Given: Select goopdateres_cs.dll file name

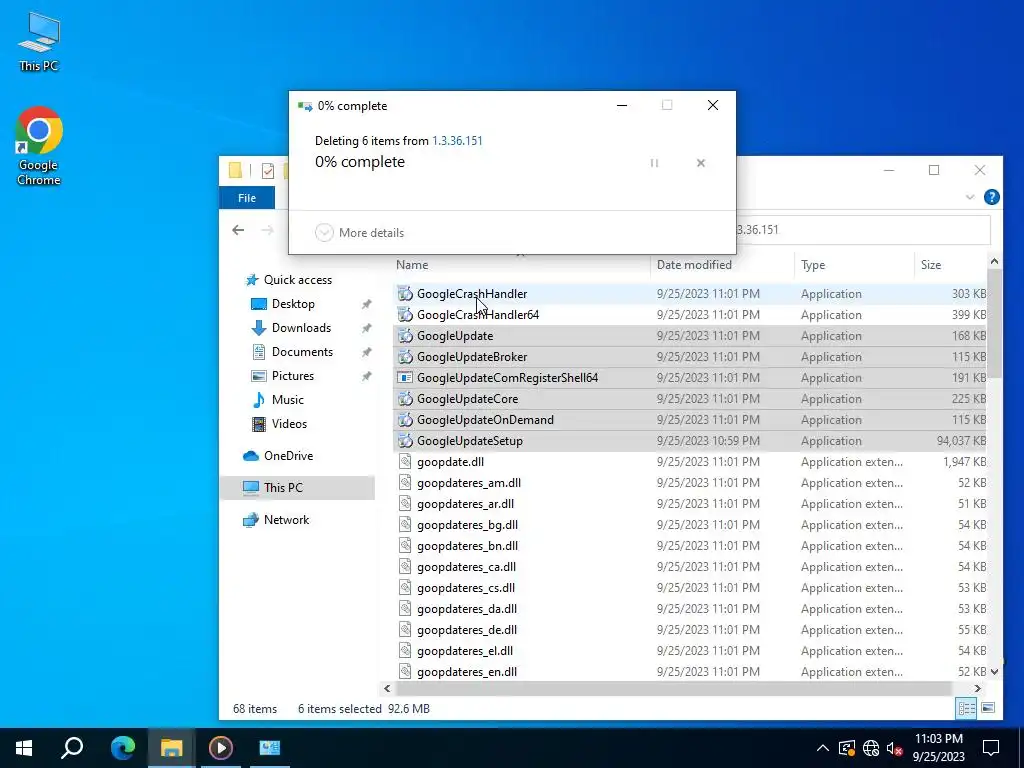Looking at the screenshot, I should (x=466, y=588).
